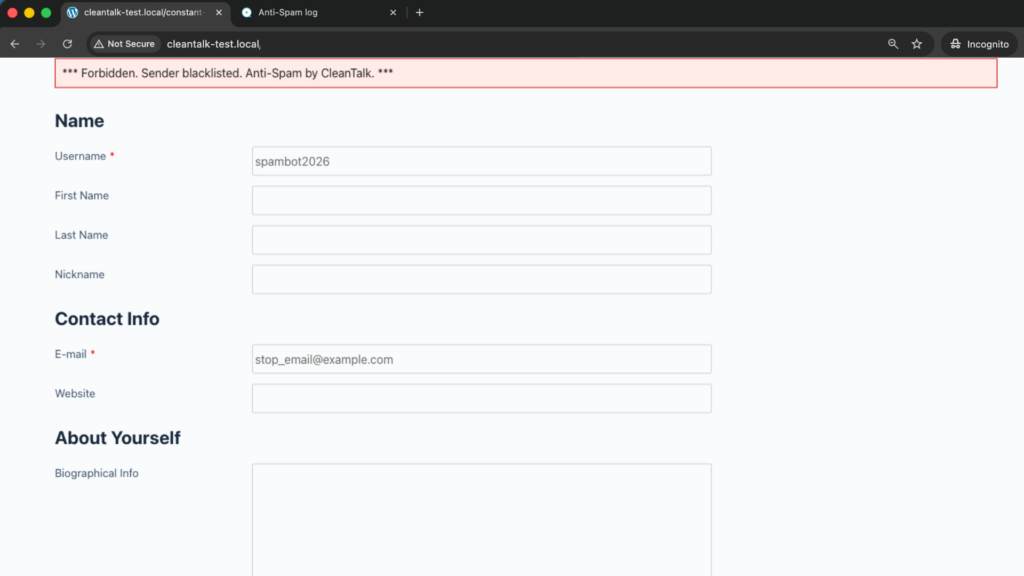Open the Incognito profile indicator
The width and height of the screenshot is (1024, 576).
[x=979, y=44]
